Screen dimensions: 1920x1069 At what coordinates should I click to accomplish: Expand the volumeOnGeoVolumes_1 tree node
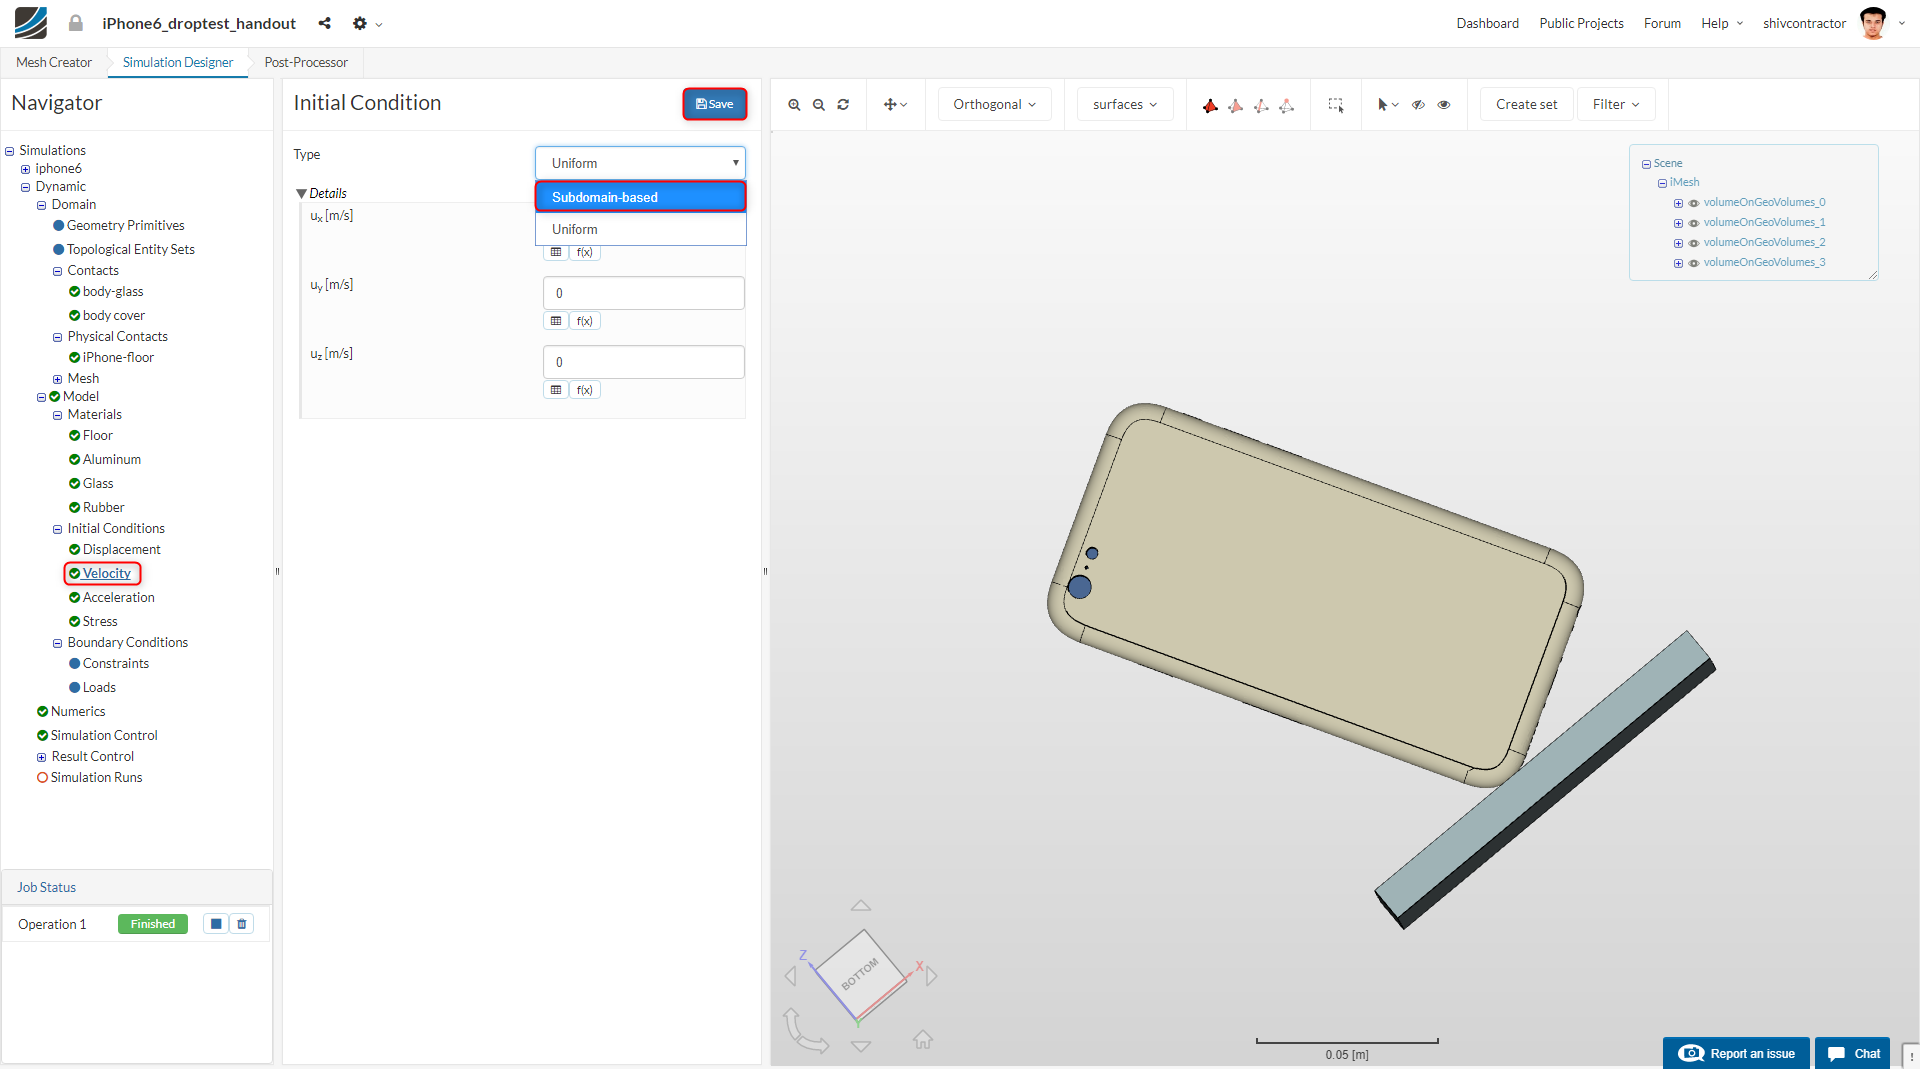coord(1678,223)
